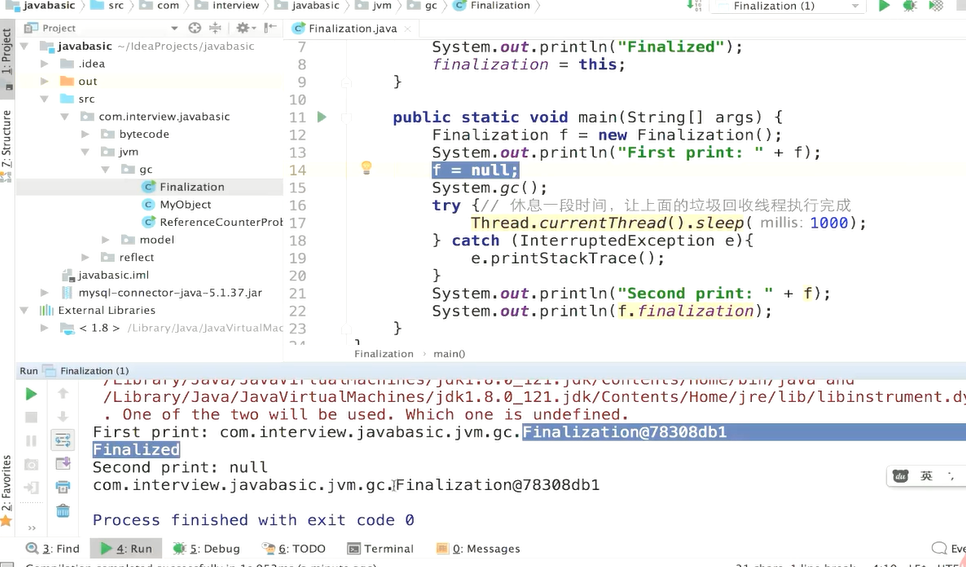Select ReferenceCounterProblem class in tree
Viewport: 966px width, 567px height.
212,222
